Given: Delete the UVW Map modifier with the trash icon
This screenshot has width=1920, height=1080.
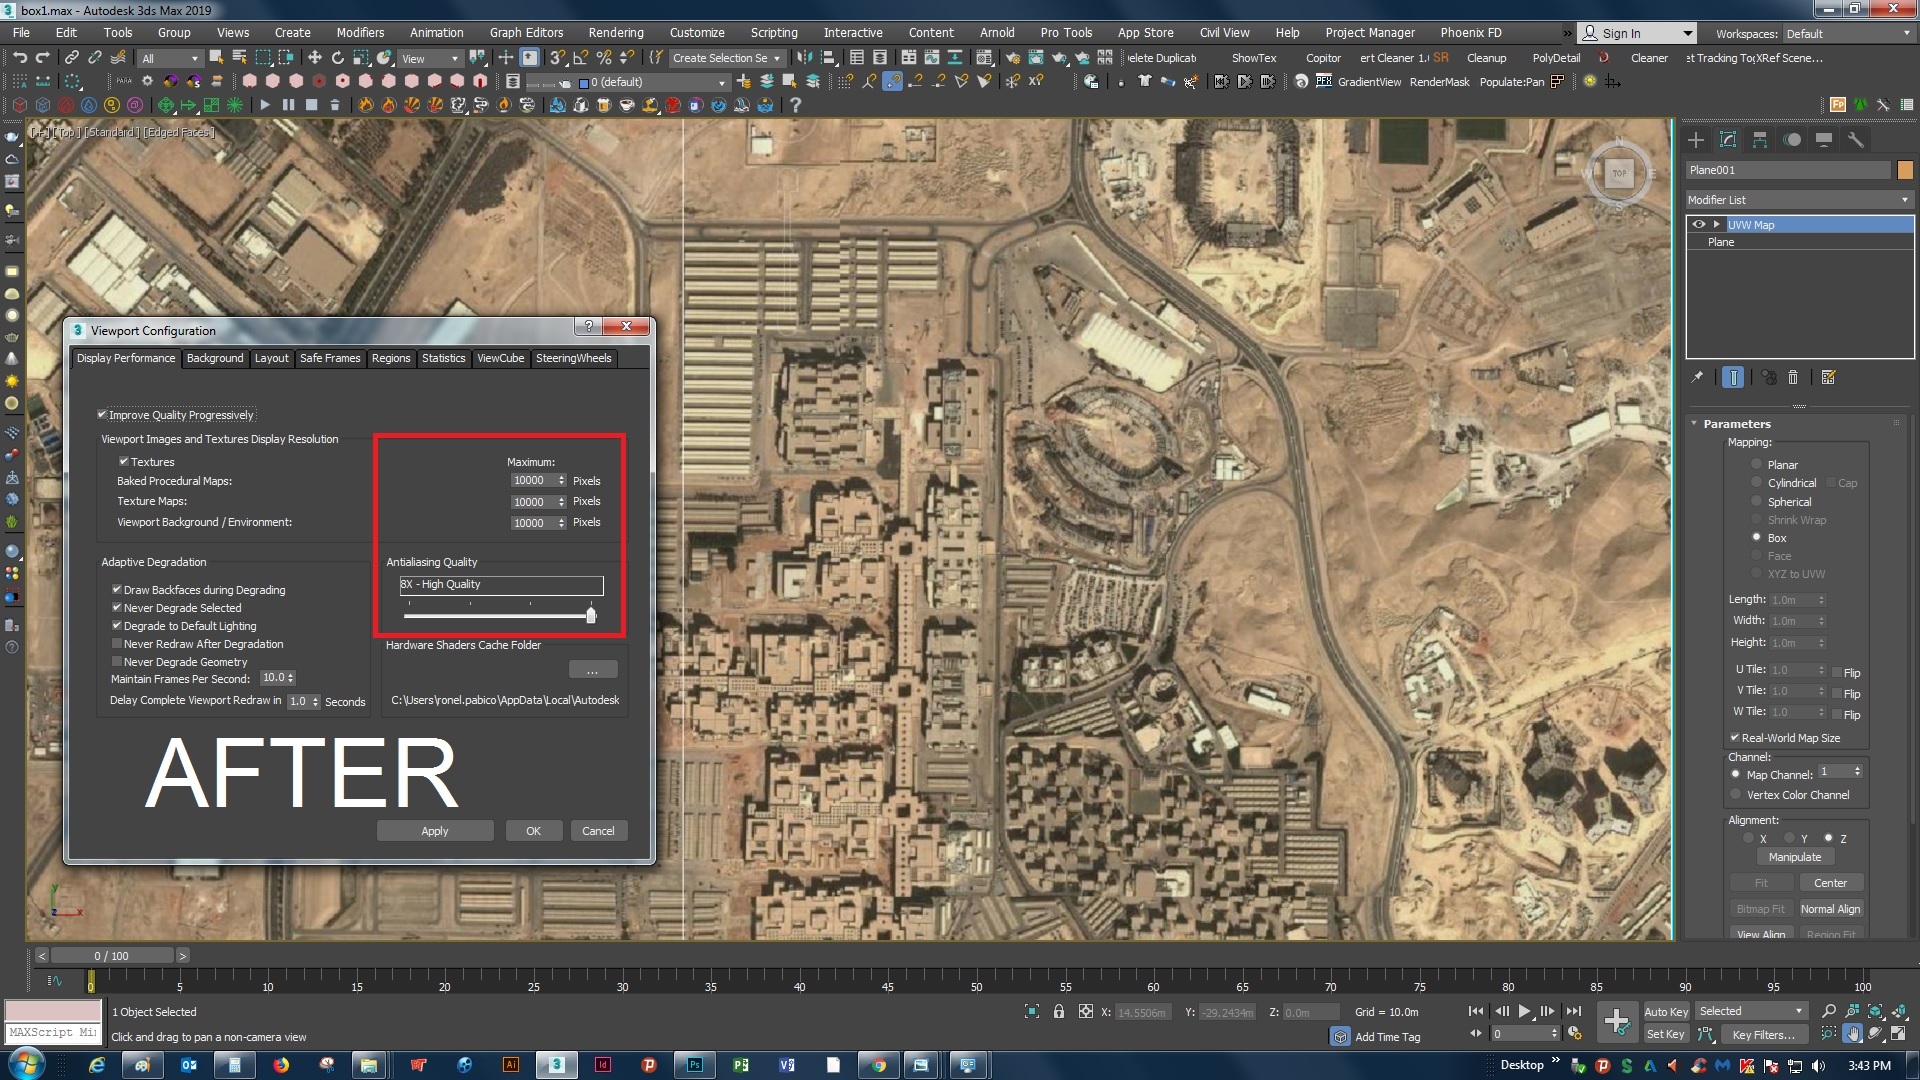Looking at the screenshot, I should coord(1793,377).
